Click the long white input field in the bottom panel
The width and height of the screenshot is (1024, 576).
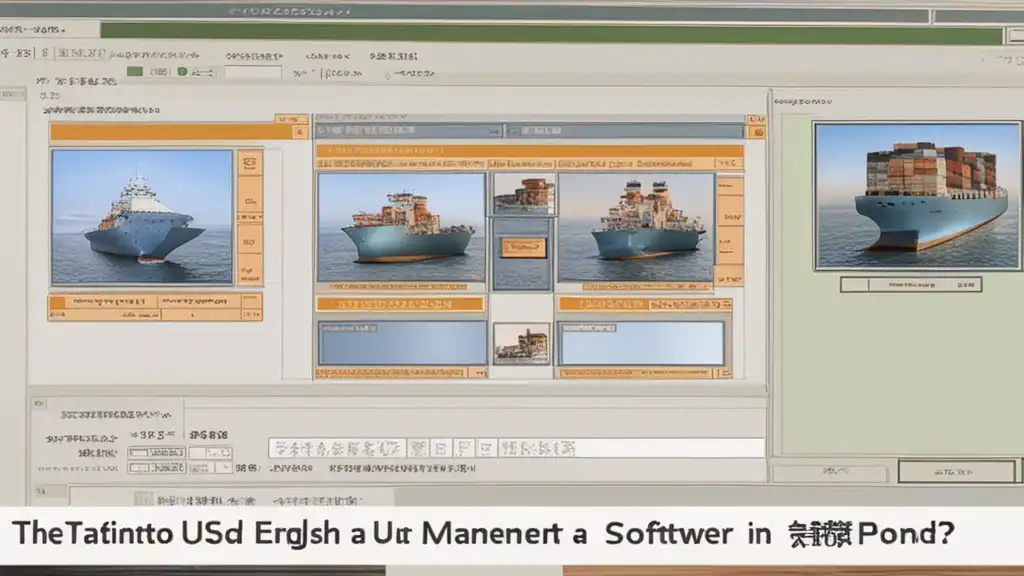(x=517, y=448)
